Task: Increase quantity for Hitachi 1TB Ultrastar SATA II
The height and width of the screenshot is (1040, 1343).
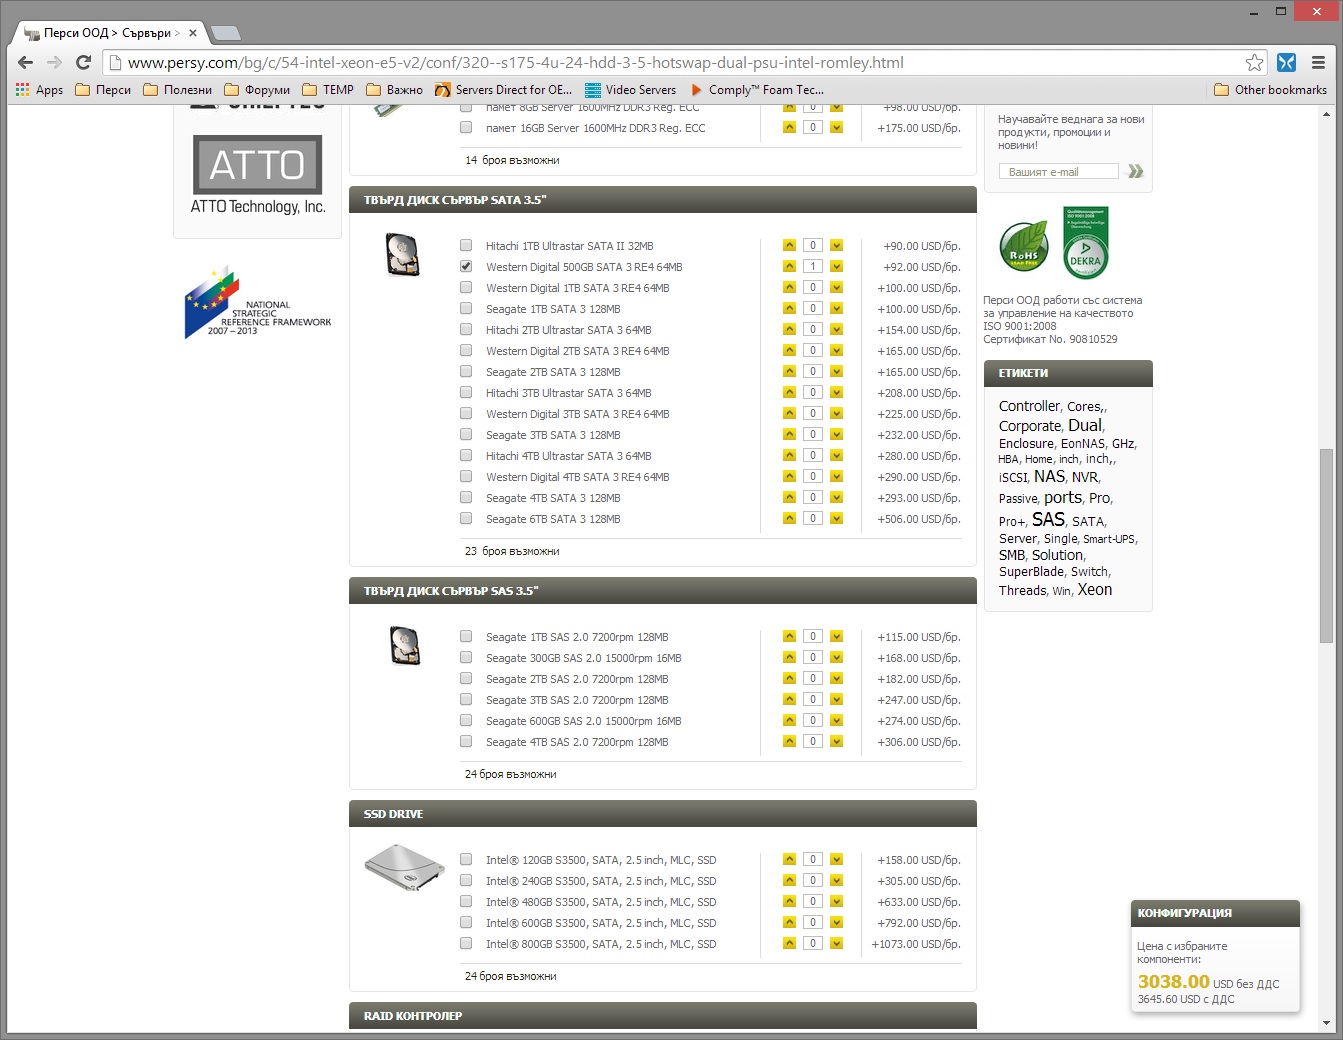Action: click(789, 245)
